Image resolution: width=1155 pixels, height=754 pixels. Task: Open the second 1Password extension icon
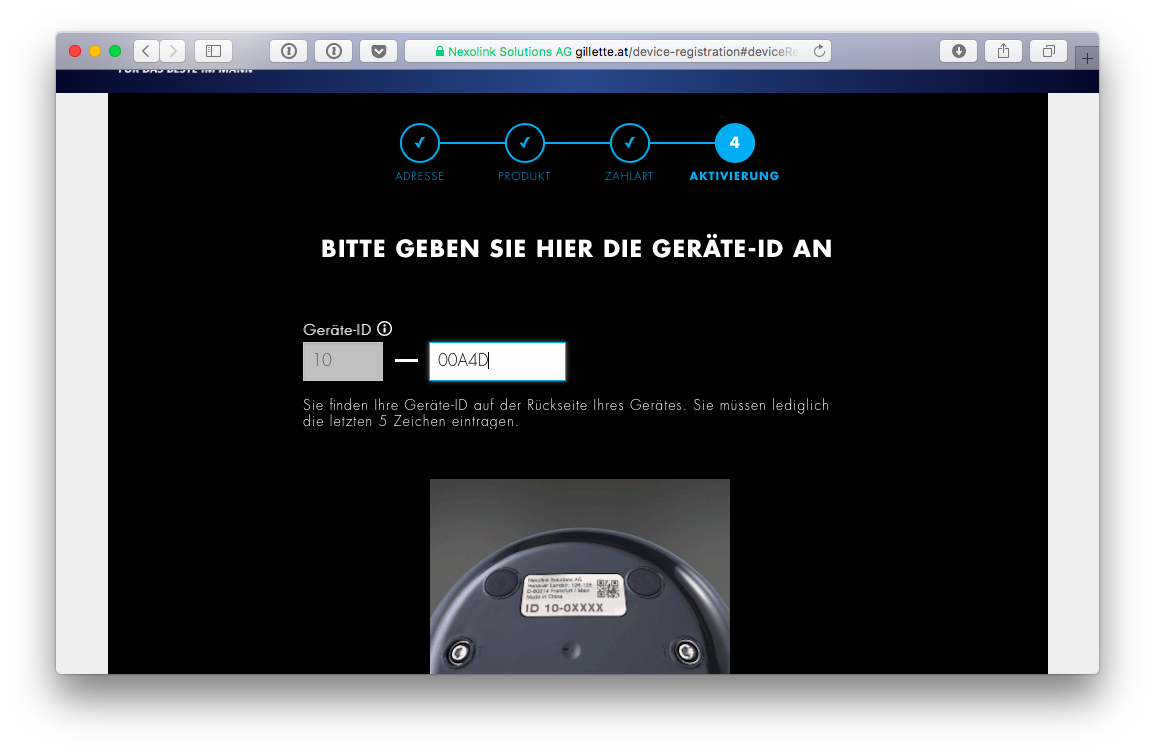point(334,51)
